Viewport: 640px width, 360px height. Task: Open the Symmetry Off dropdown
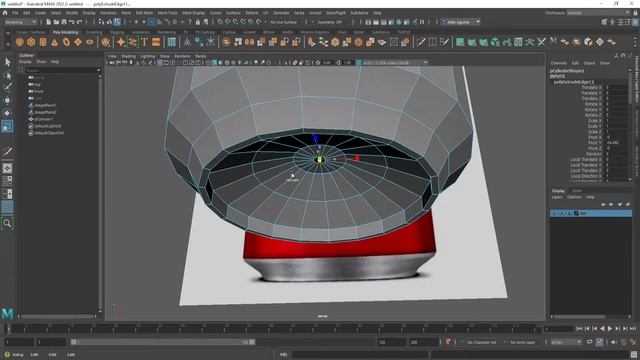[x=330, y=22]
